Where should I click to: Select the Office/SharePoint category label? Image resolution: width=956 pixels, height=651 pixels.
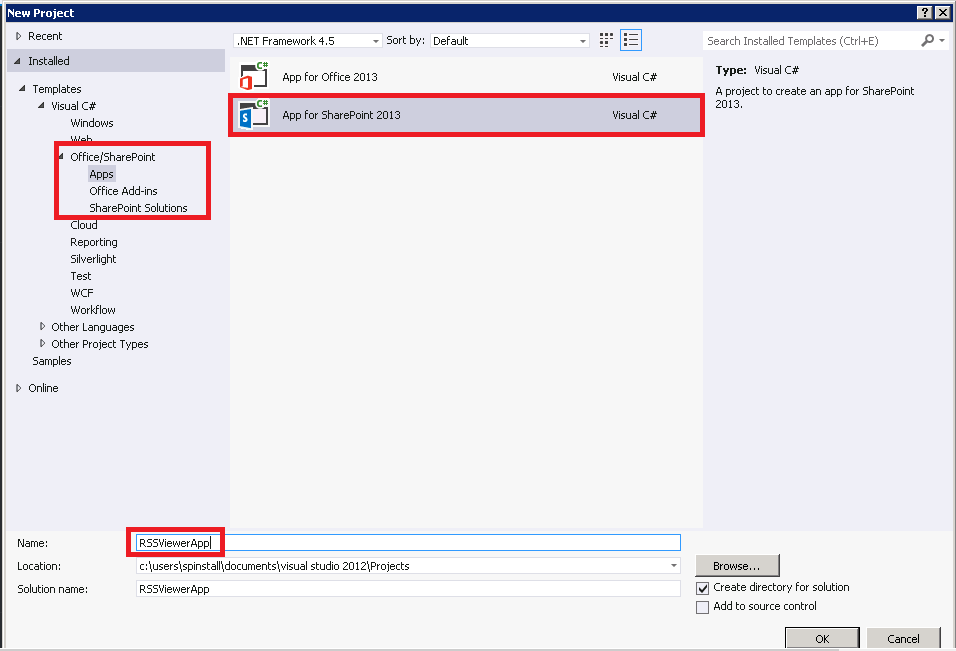point(113,157)
